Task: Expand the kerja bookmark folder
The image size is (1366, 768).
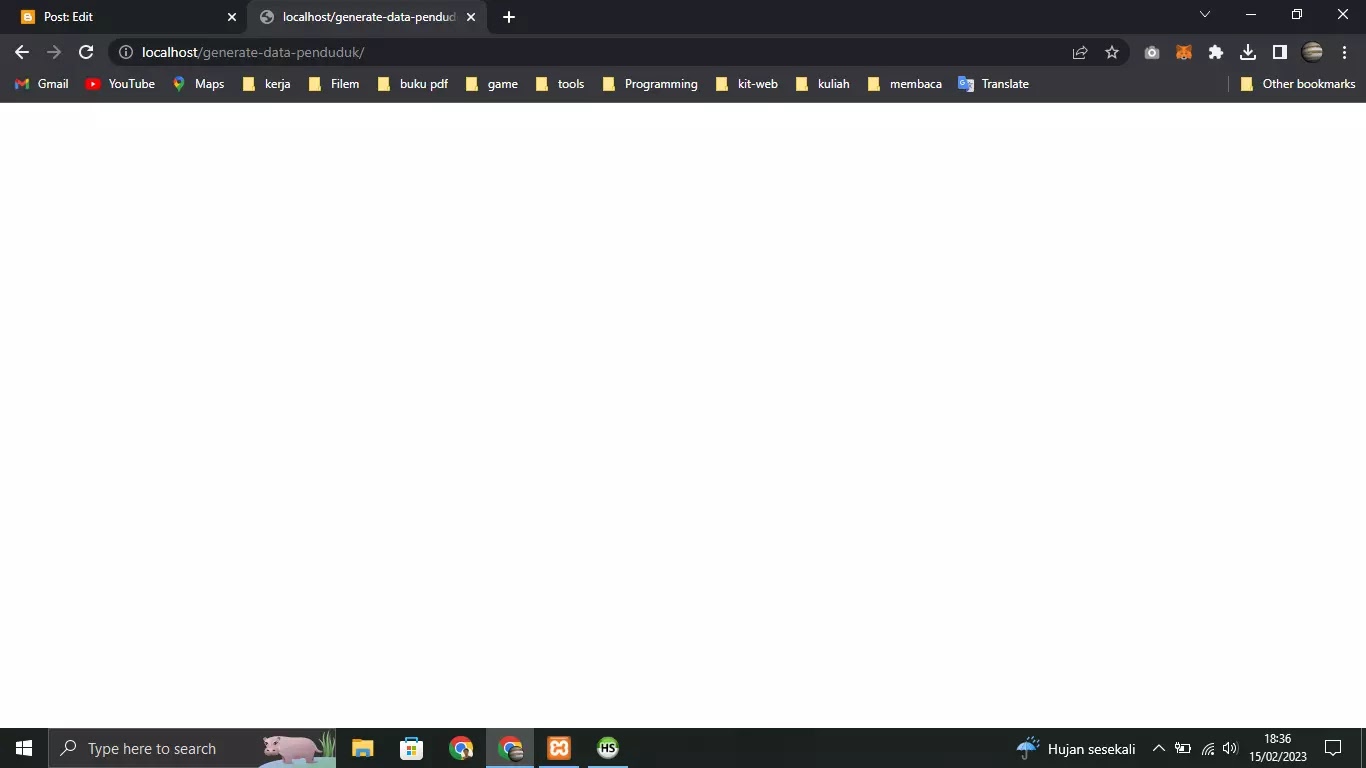Action: 267,84
